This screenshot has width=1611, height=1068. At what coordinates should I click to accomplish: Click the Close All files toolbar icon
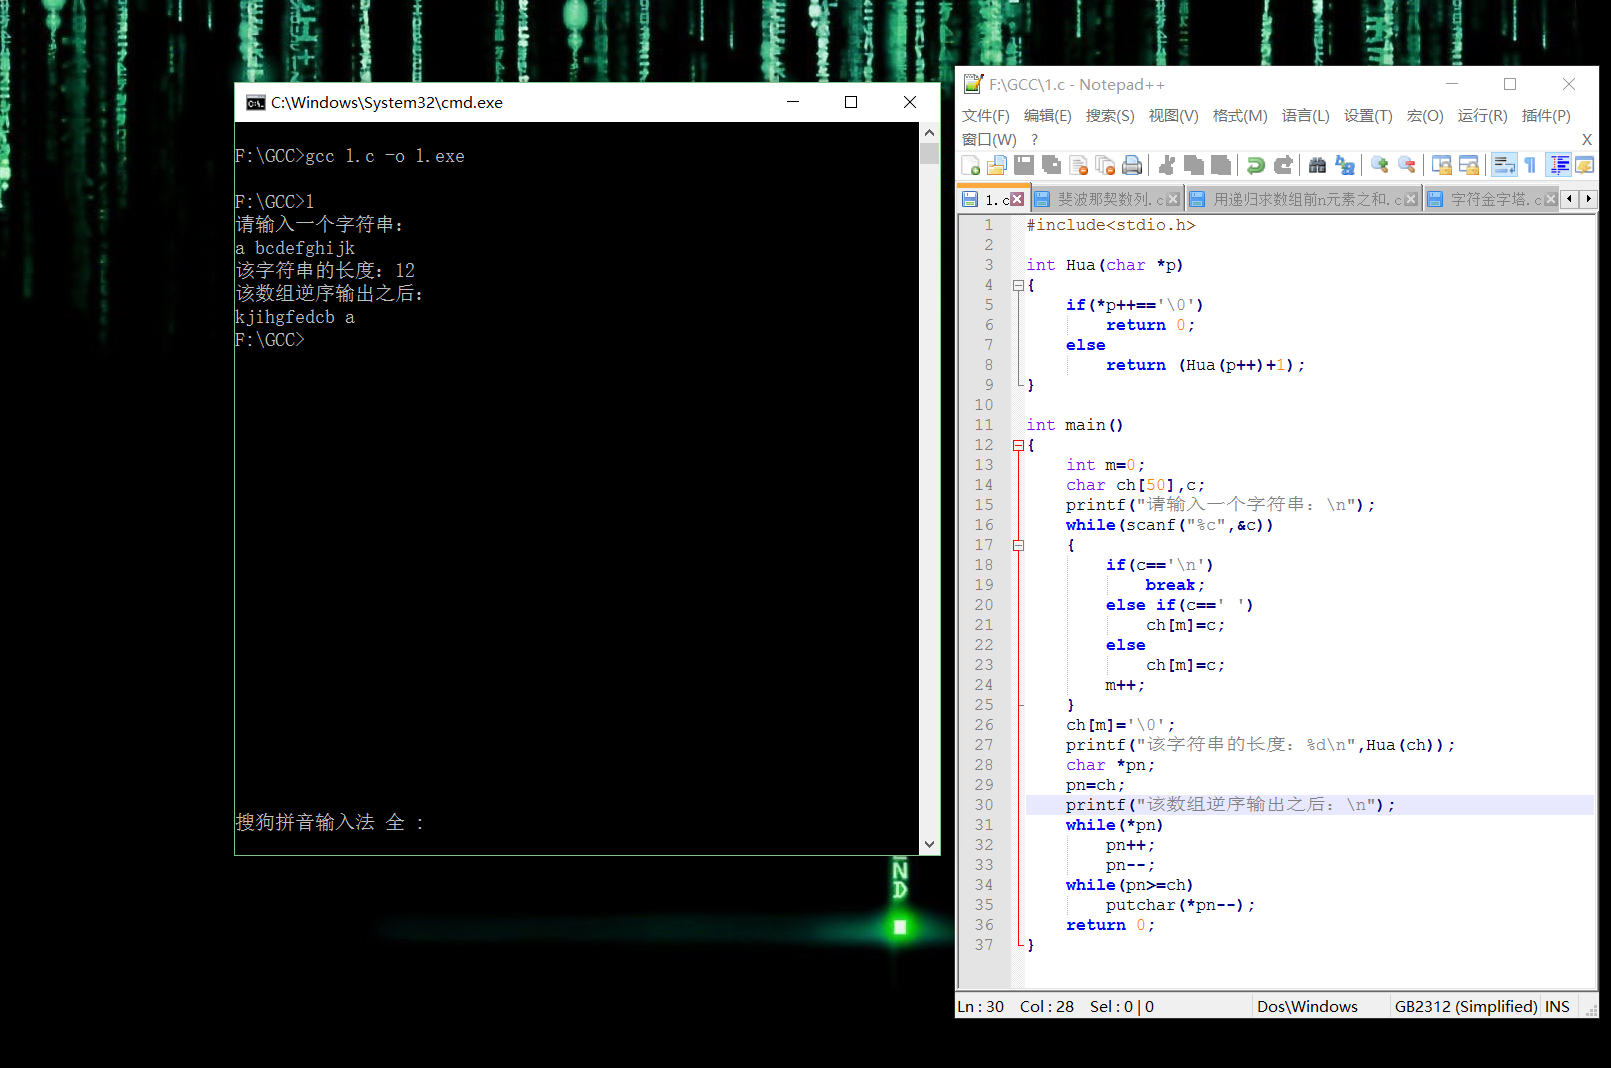pos(1105,166)
